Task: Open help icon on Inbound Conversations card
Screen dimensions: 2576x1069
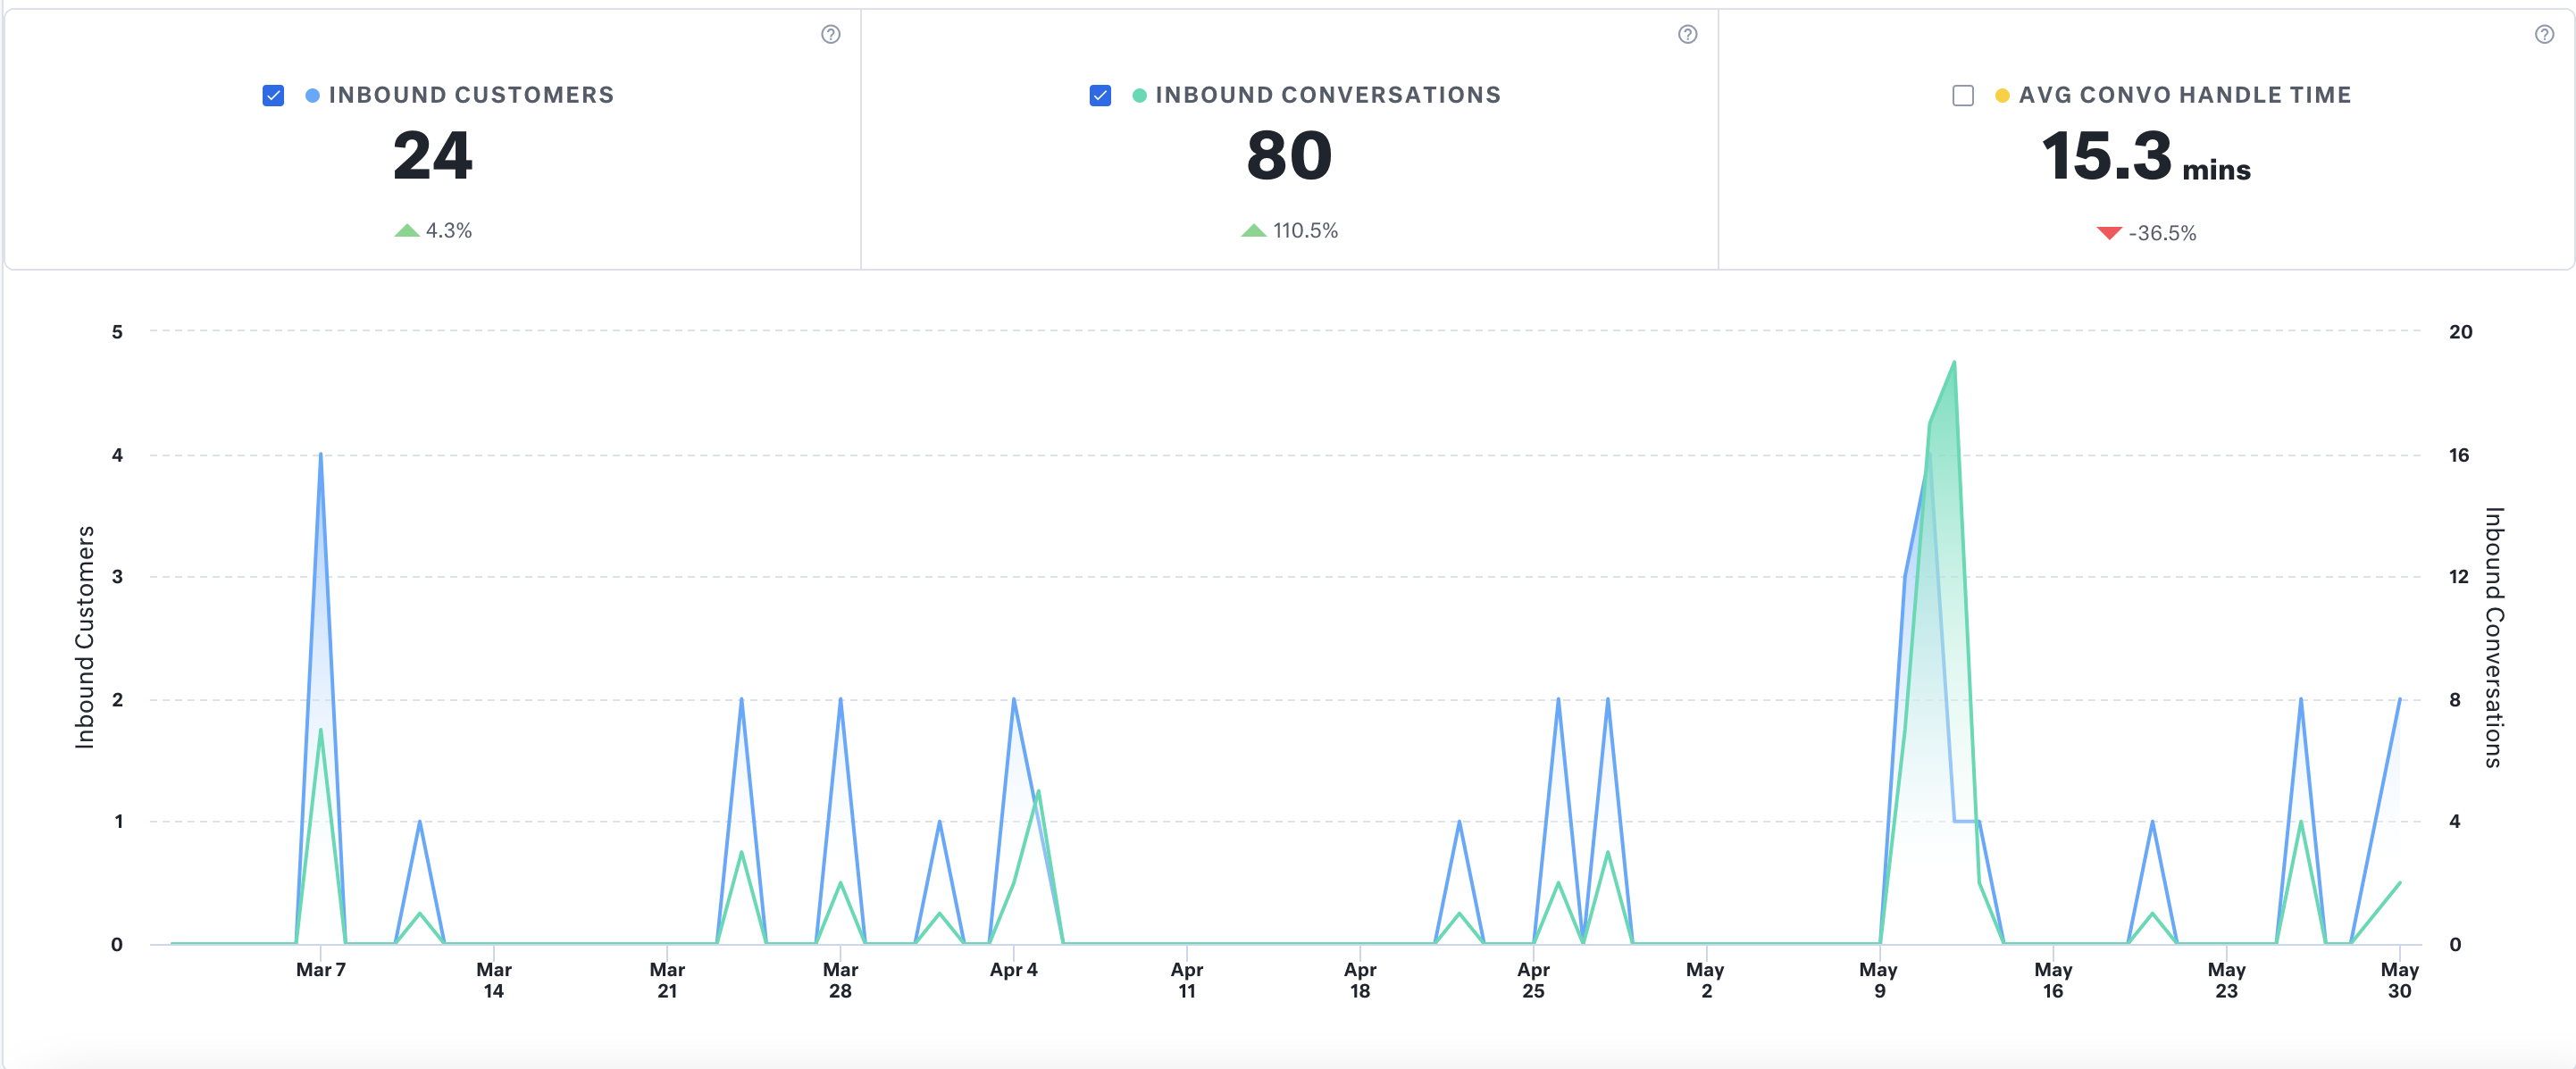Action: click(x=1687, y=34)
